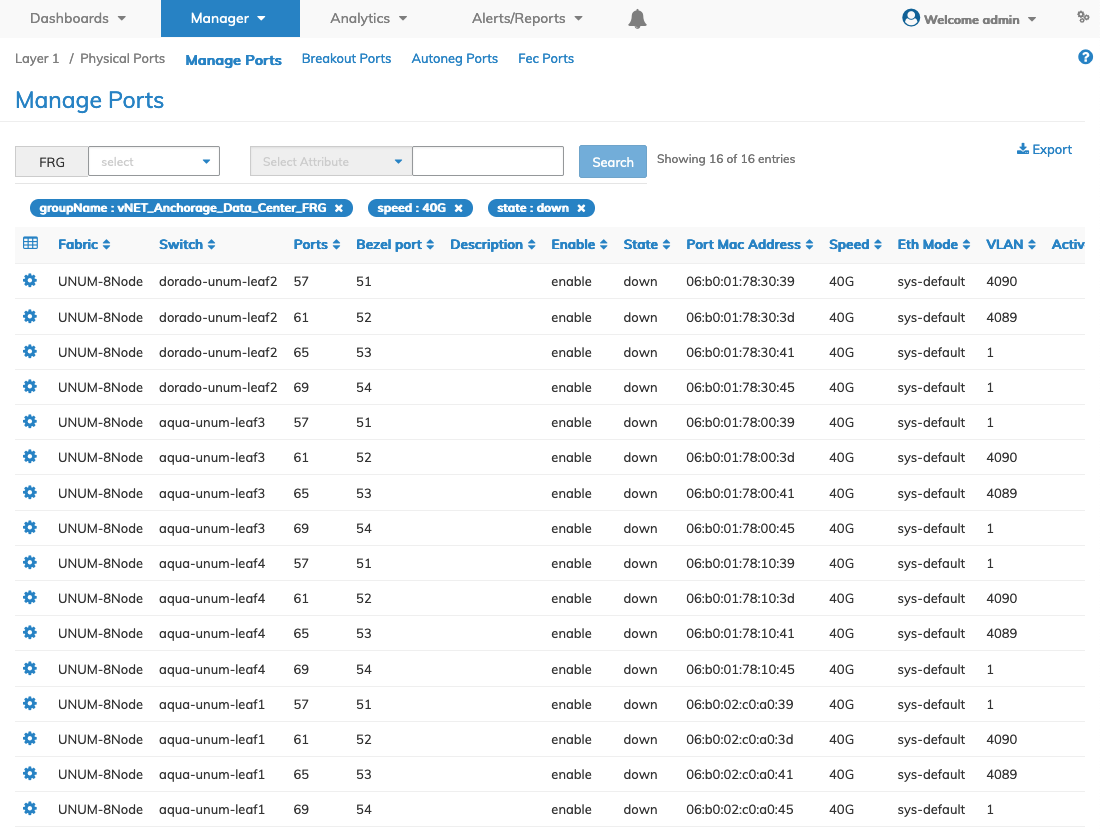Click MAC address 06:b0:02:c0:a0:45
Screen dimensions: 1100x832
(x=739, y=810)
